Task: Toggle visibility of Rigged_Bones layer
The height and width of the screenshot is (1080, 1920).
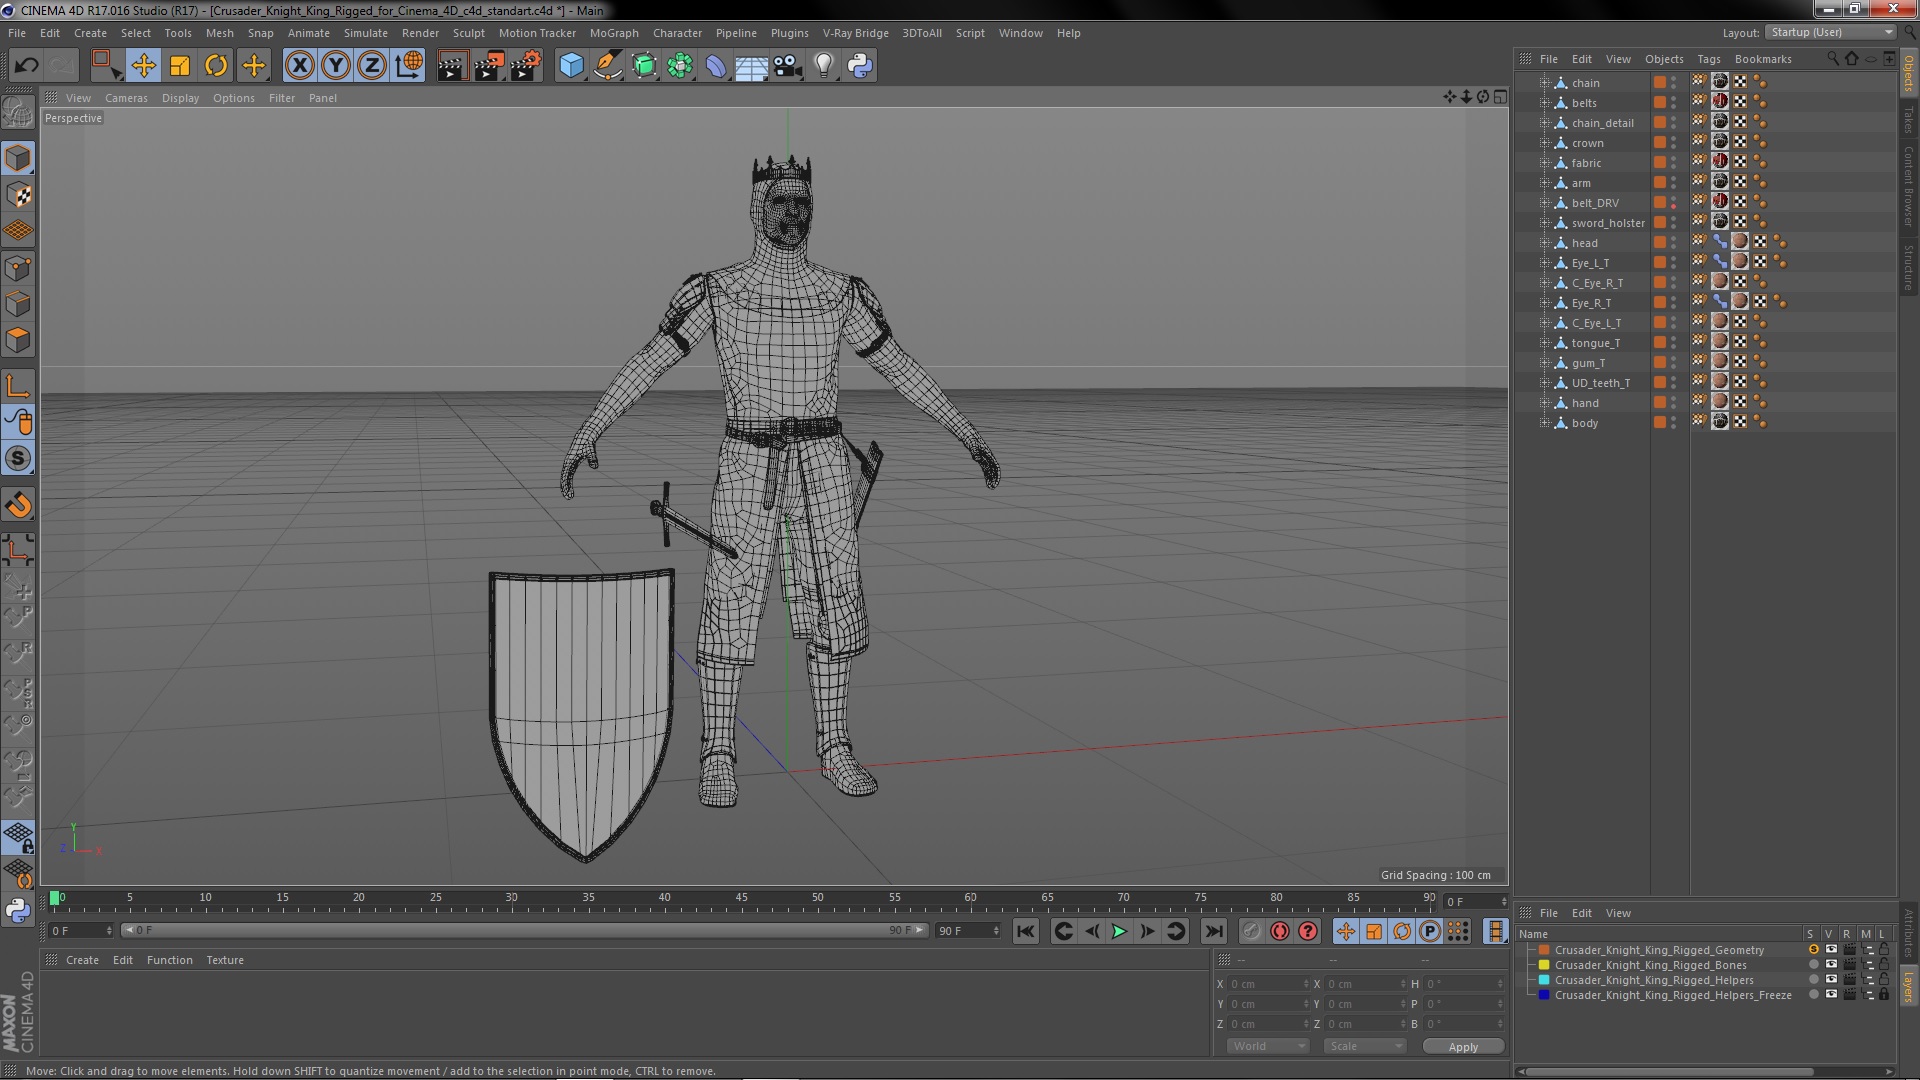Action: click(1831, 965)
